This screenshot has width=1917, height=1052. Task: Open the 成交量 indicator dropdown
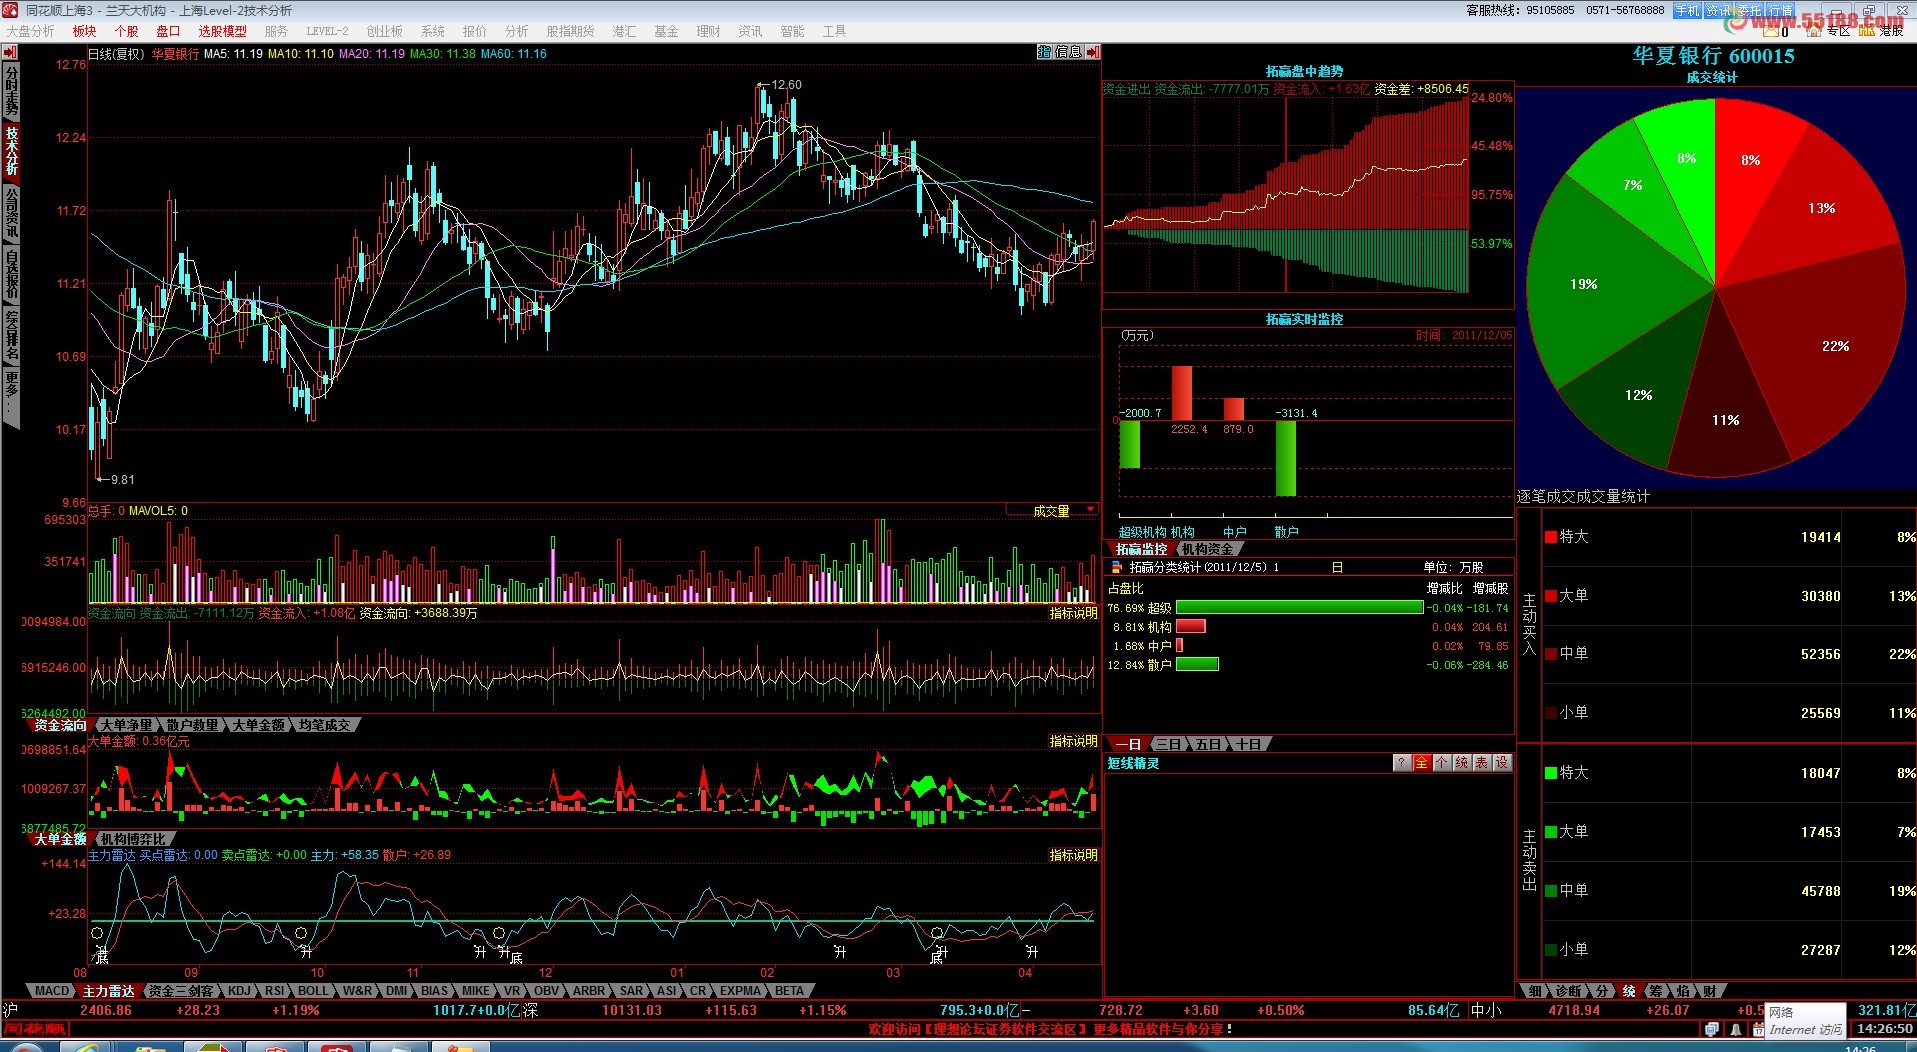tap(1051, 511)
